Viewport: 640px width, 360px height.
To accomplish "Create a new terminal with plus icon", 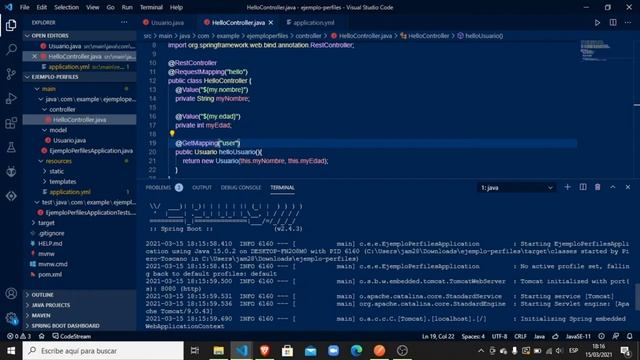I will pyautogui.click(x=567, y=187).
